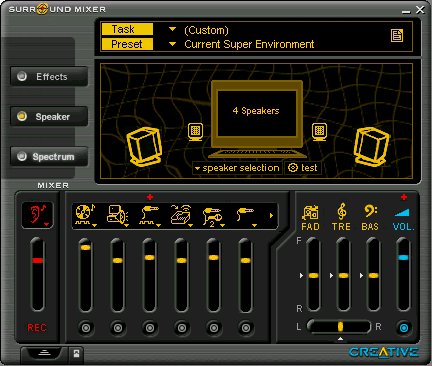The width and height of the screenshot is (432, 366).
Task: Click the recording ear source icon
Action: (38, 215)
